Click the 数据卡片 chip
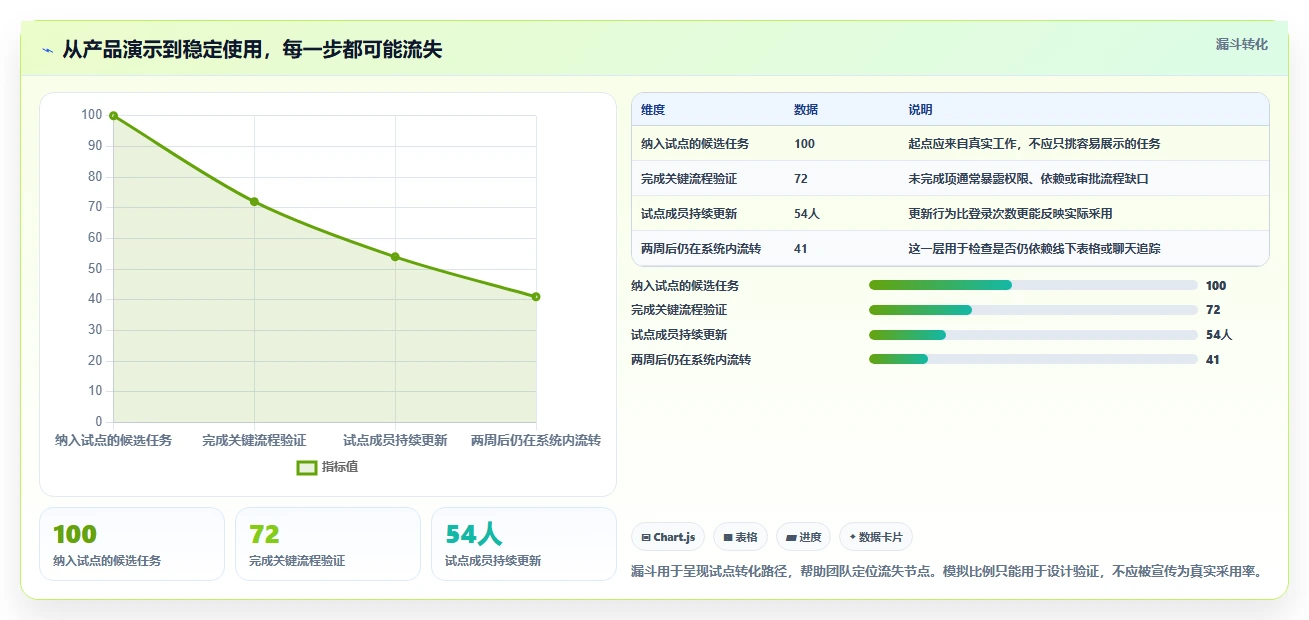The image size is (1309, 620). 876,537
